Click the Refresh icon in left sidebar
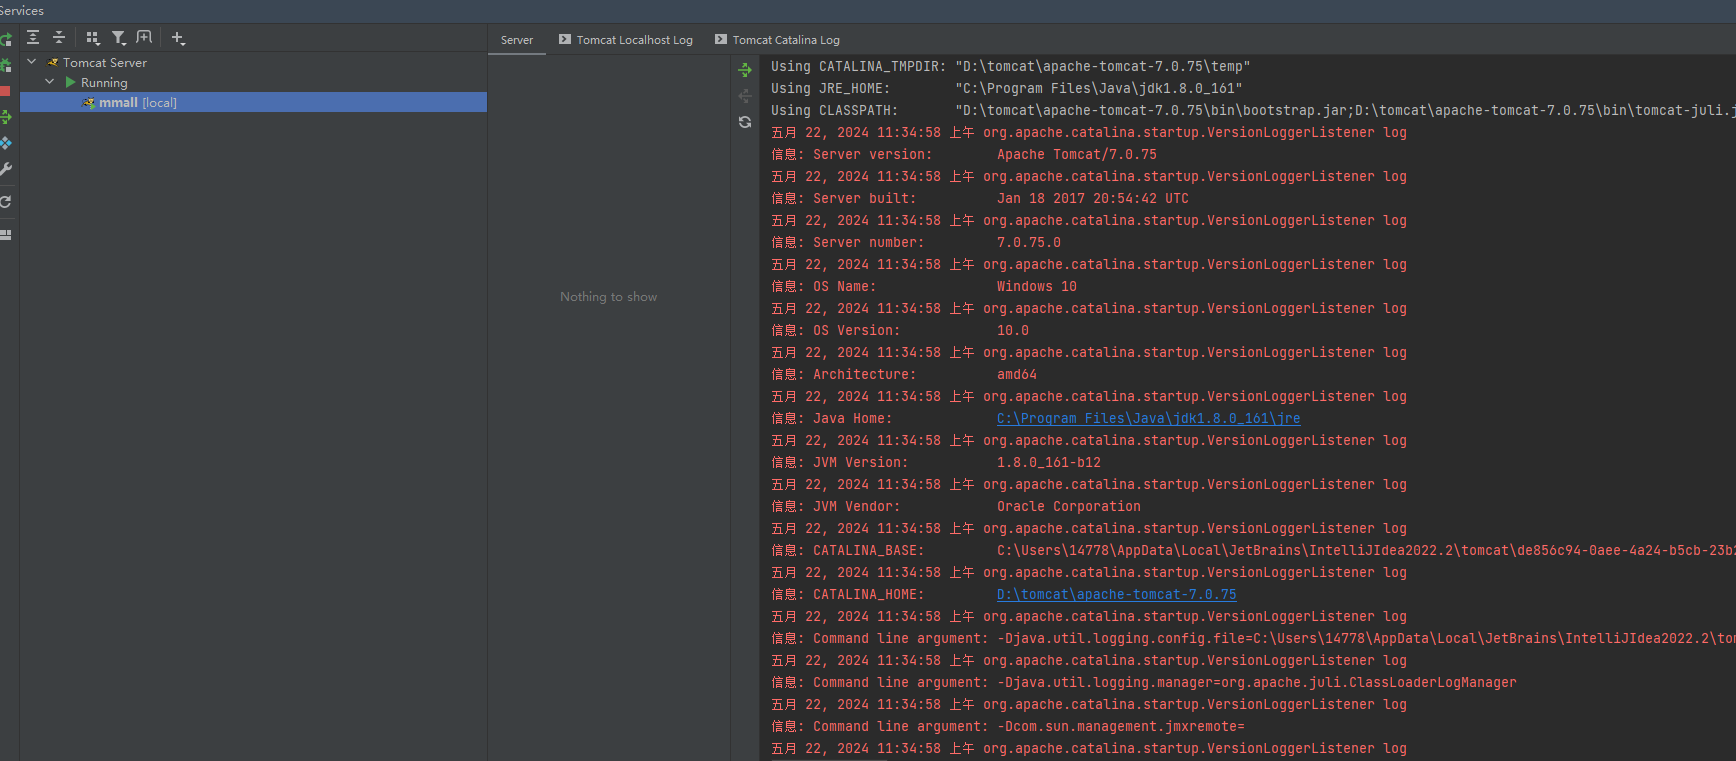The height and width of the screenshot is (761, 1736). tap(5, 202)
